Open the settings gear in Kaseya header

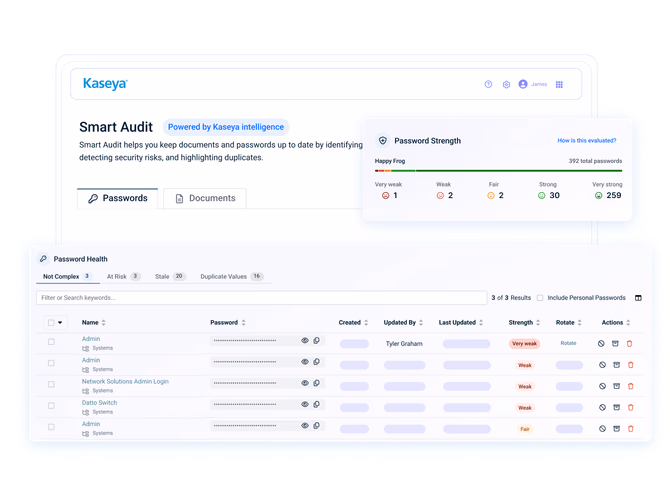click(x=506, y=84)
